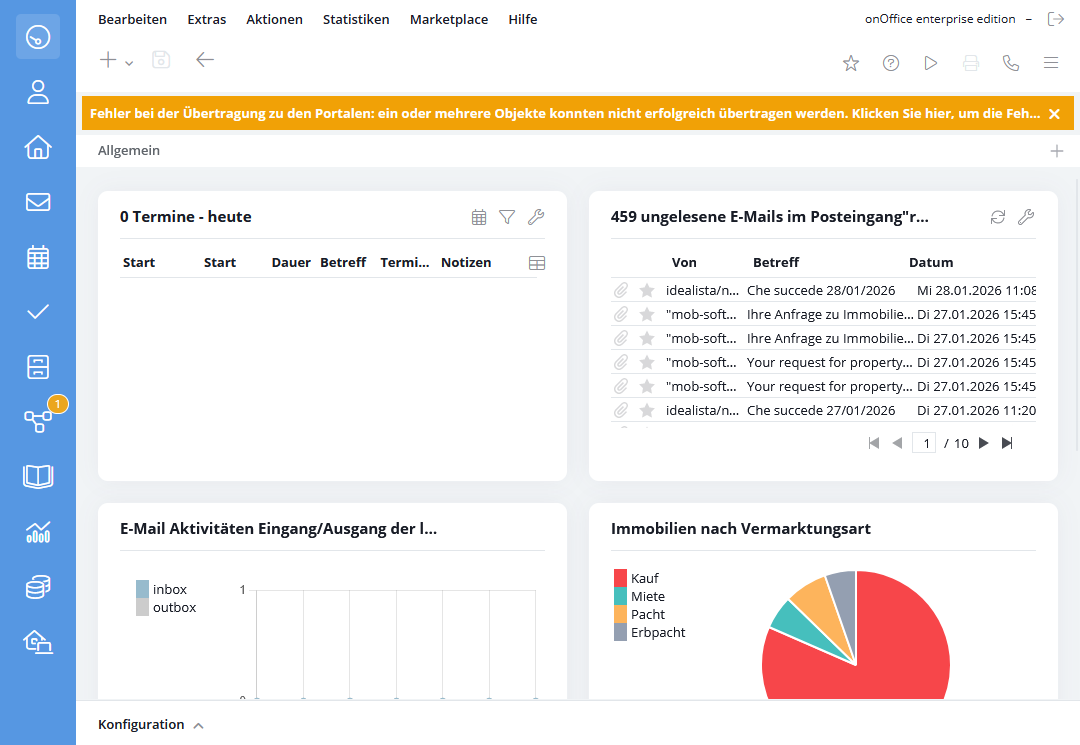Open the Properties house icon in sidebar
Screen dimensions: 1080x745
click(38, 147)
